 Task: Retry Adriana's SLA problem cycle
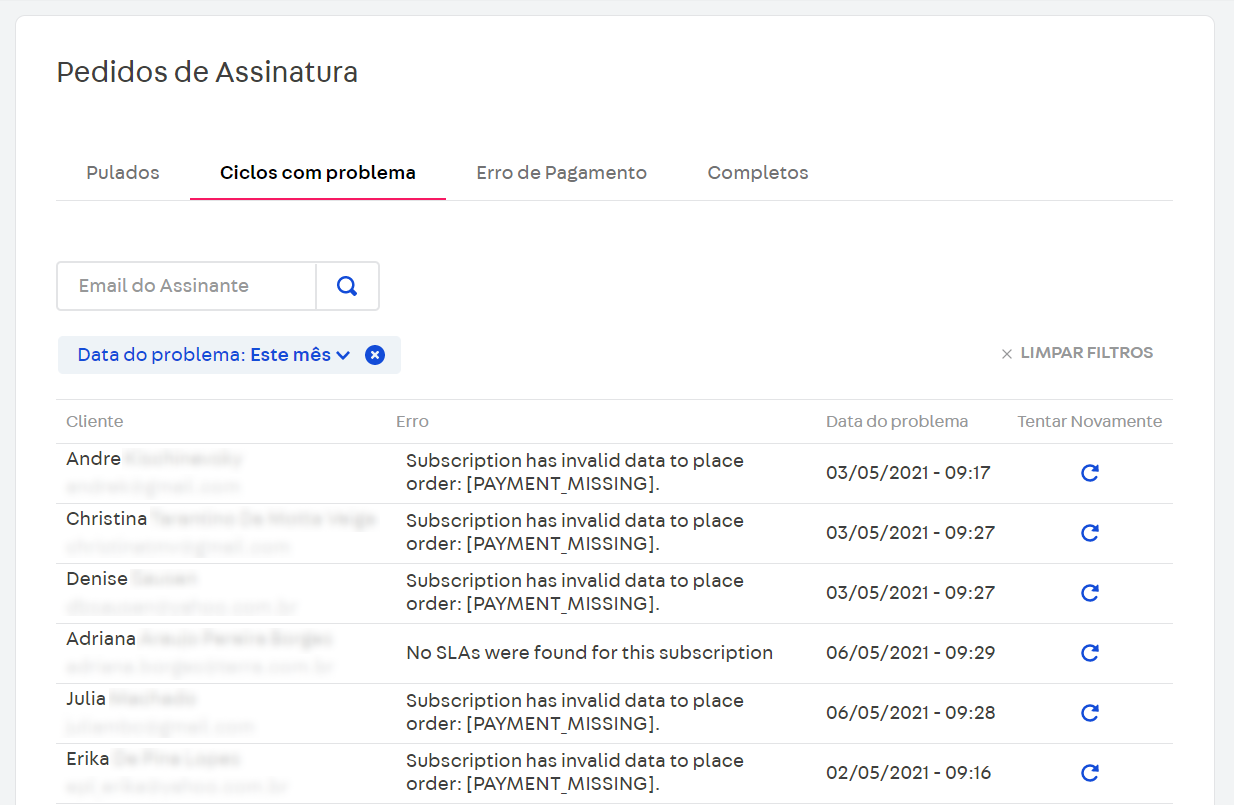(x=1089, y=652)
